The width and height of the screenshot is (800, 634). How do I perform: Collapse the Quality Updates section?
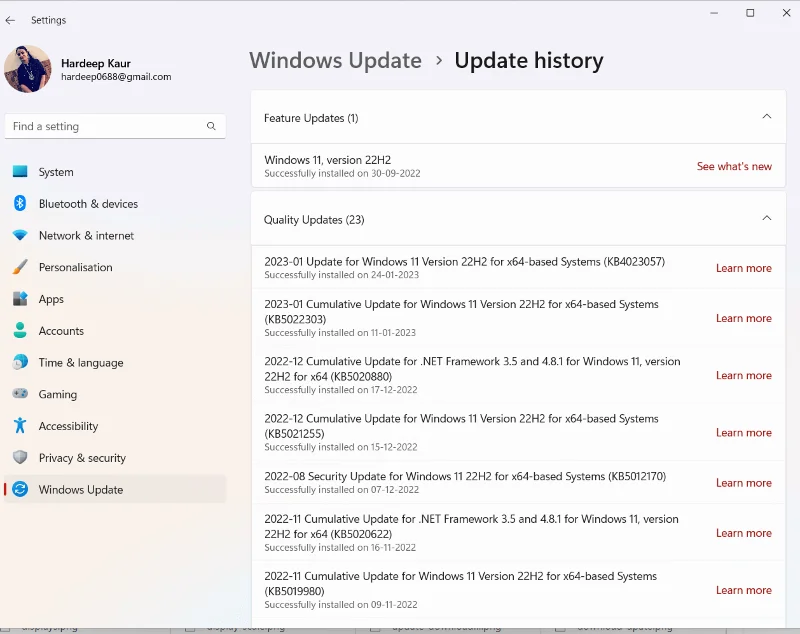point(766,218)
